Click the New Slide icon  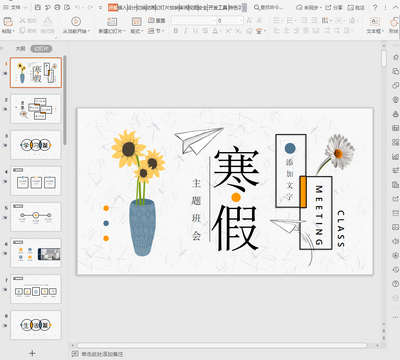point(112,22)
